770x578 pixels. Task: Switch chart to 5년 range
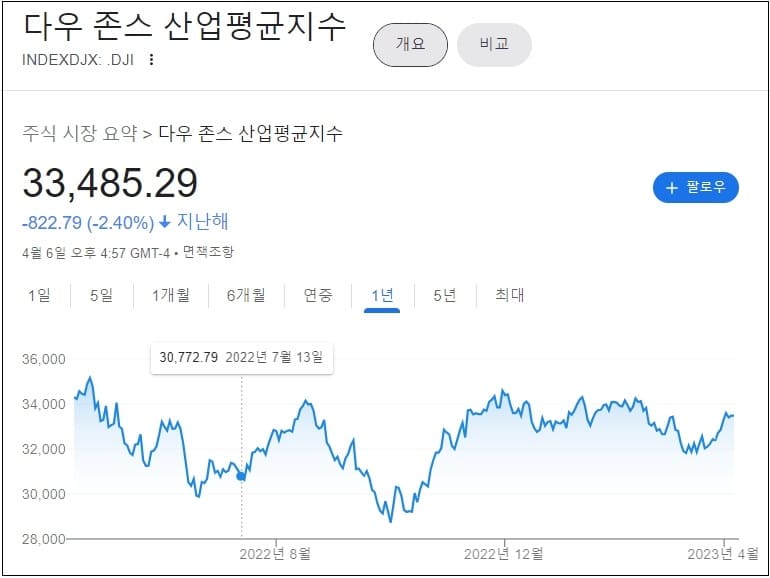point(444,295)
